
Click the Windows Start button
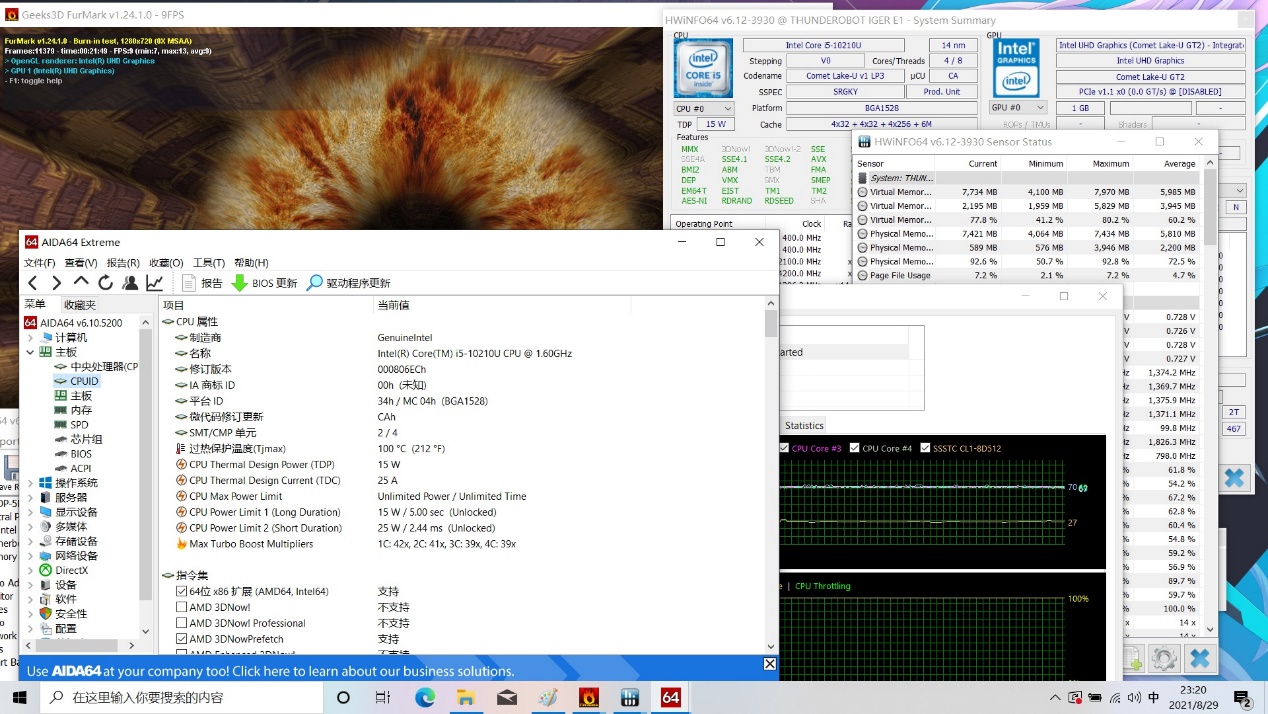pos(19,697)
